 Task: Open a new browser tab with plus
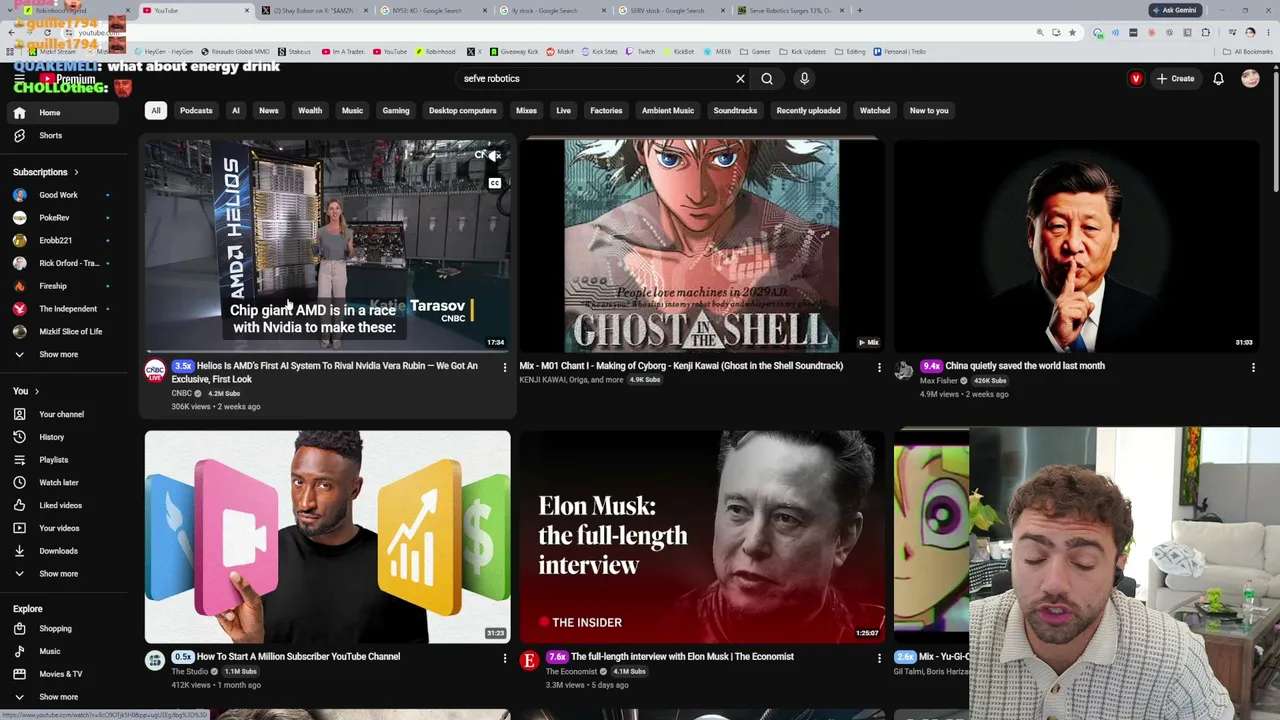[859, 11]
